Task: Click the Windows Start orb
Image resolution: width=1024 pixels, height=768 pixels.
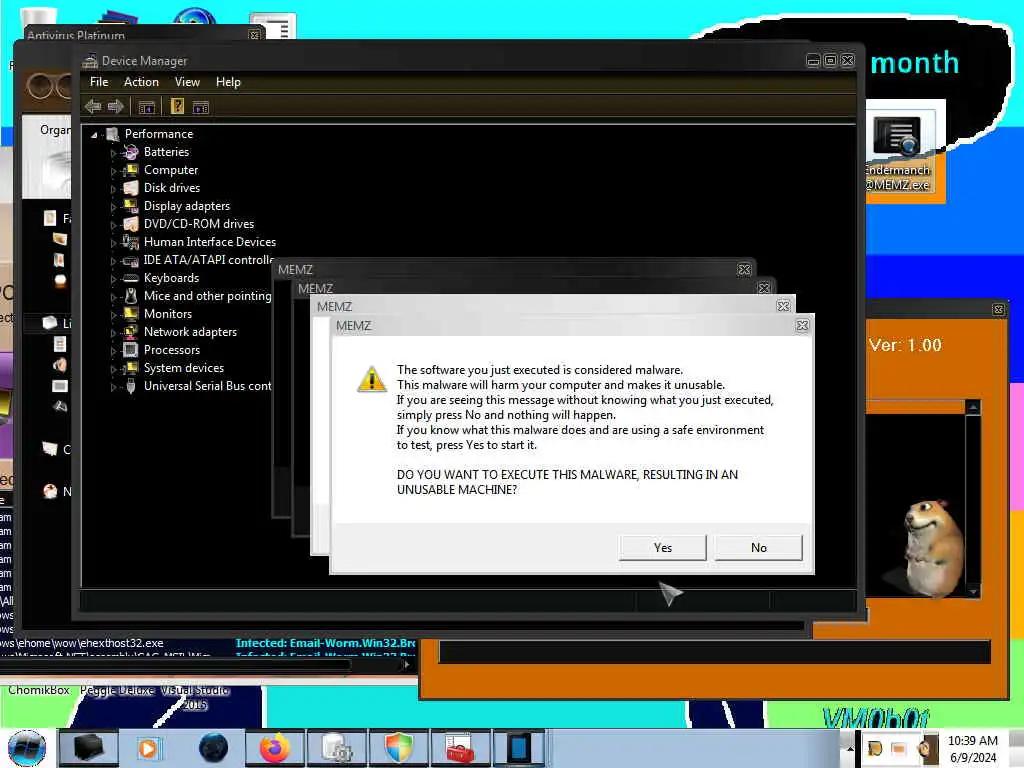Action: 27,748
